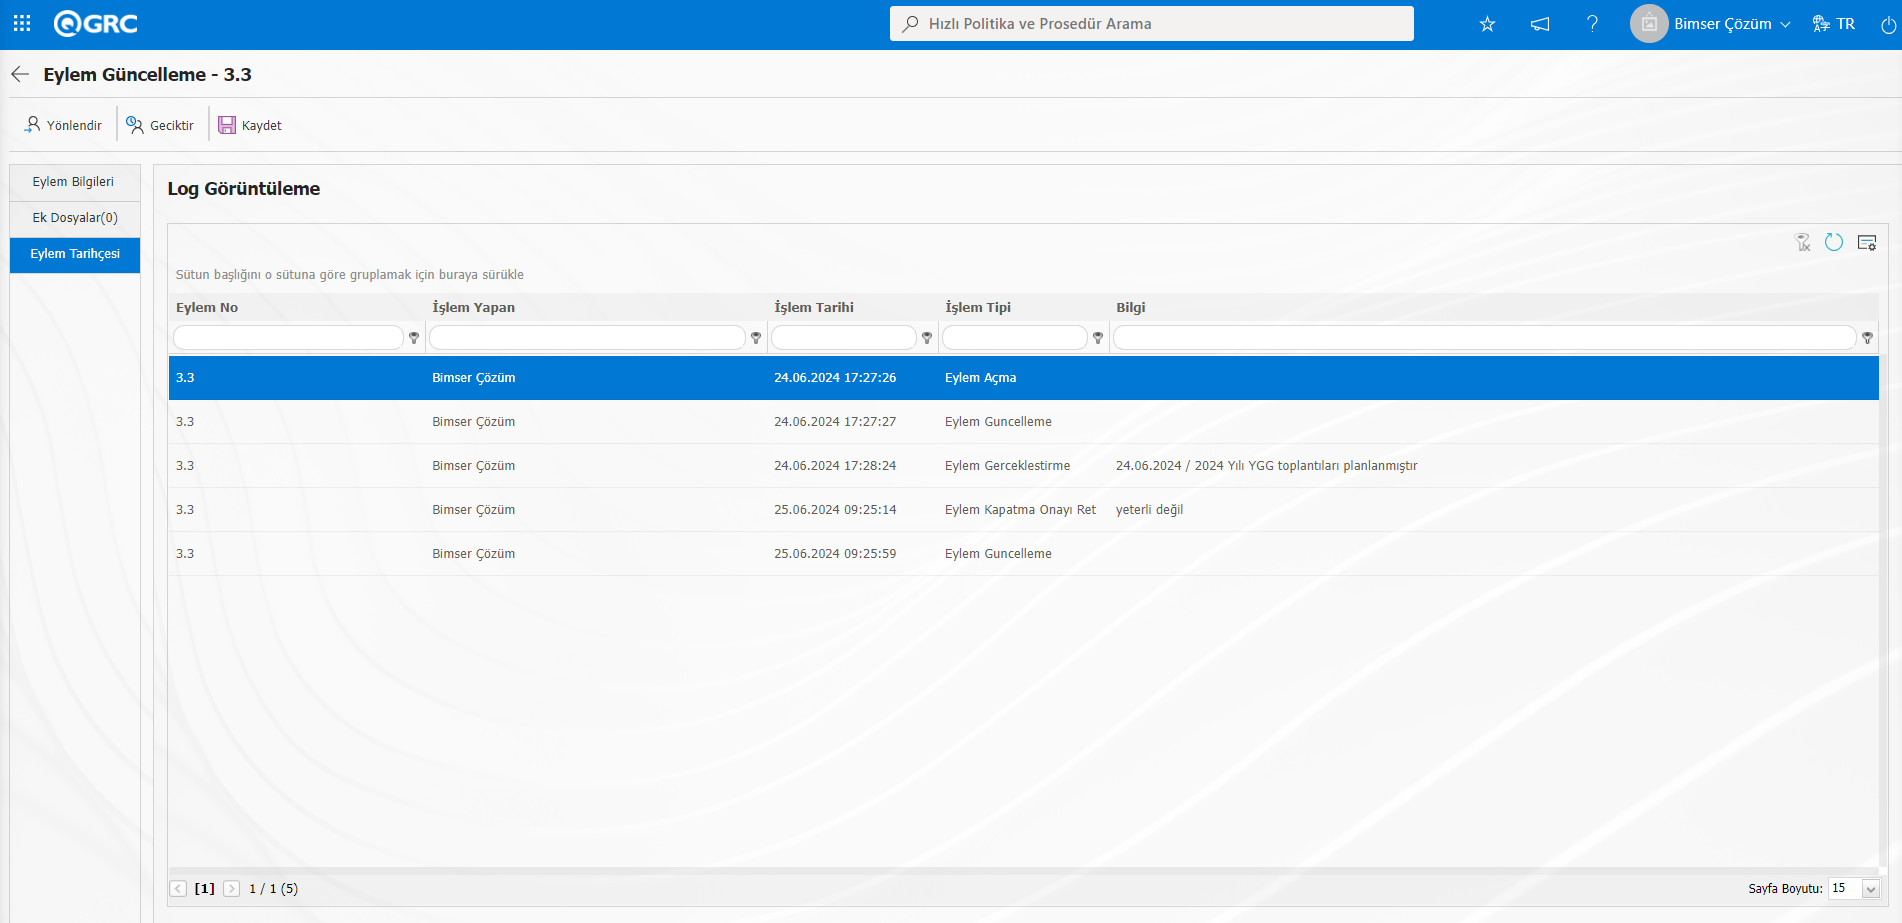Select the Eylem Tarihçesi tab
Screen dimensions: 1902x923
(x=75, y=254)
